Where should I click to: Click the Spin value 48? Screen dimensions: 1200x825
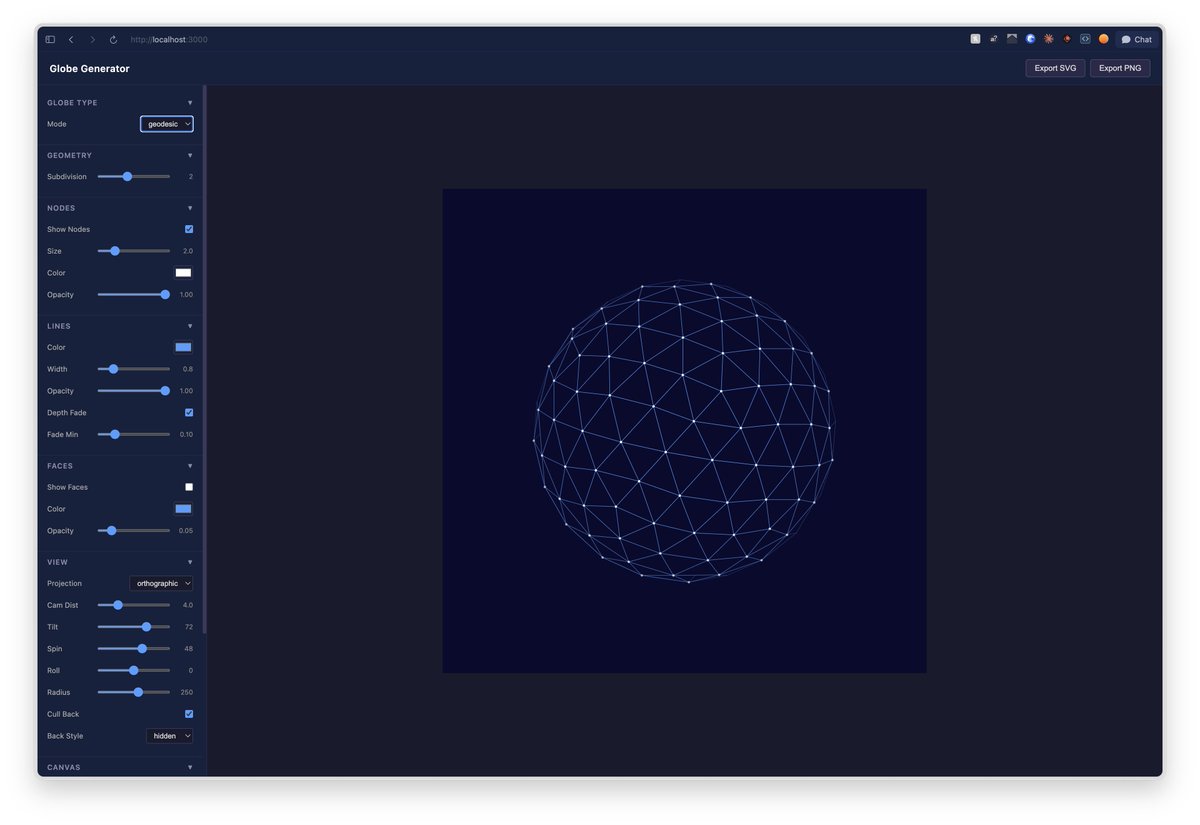coord(189,649)
